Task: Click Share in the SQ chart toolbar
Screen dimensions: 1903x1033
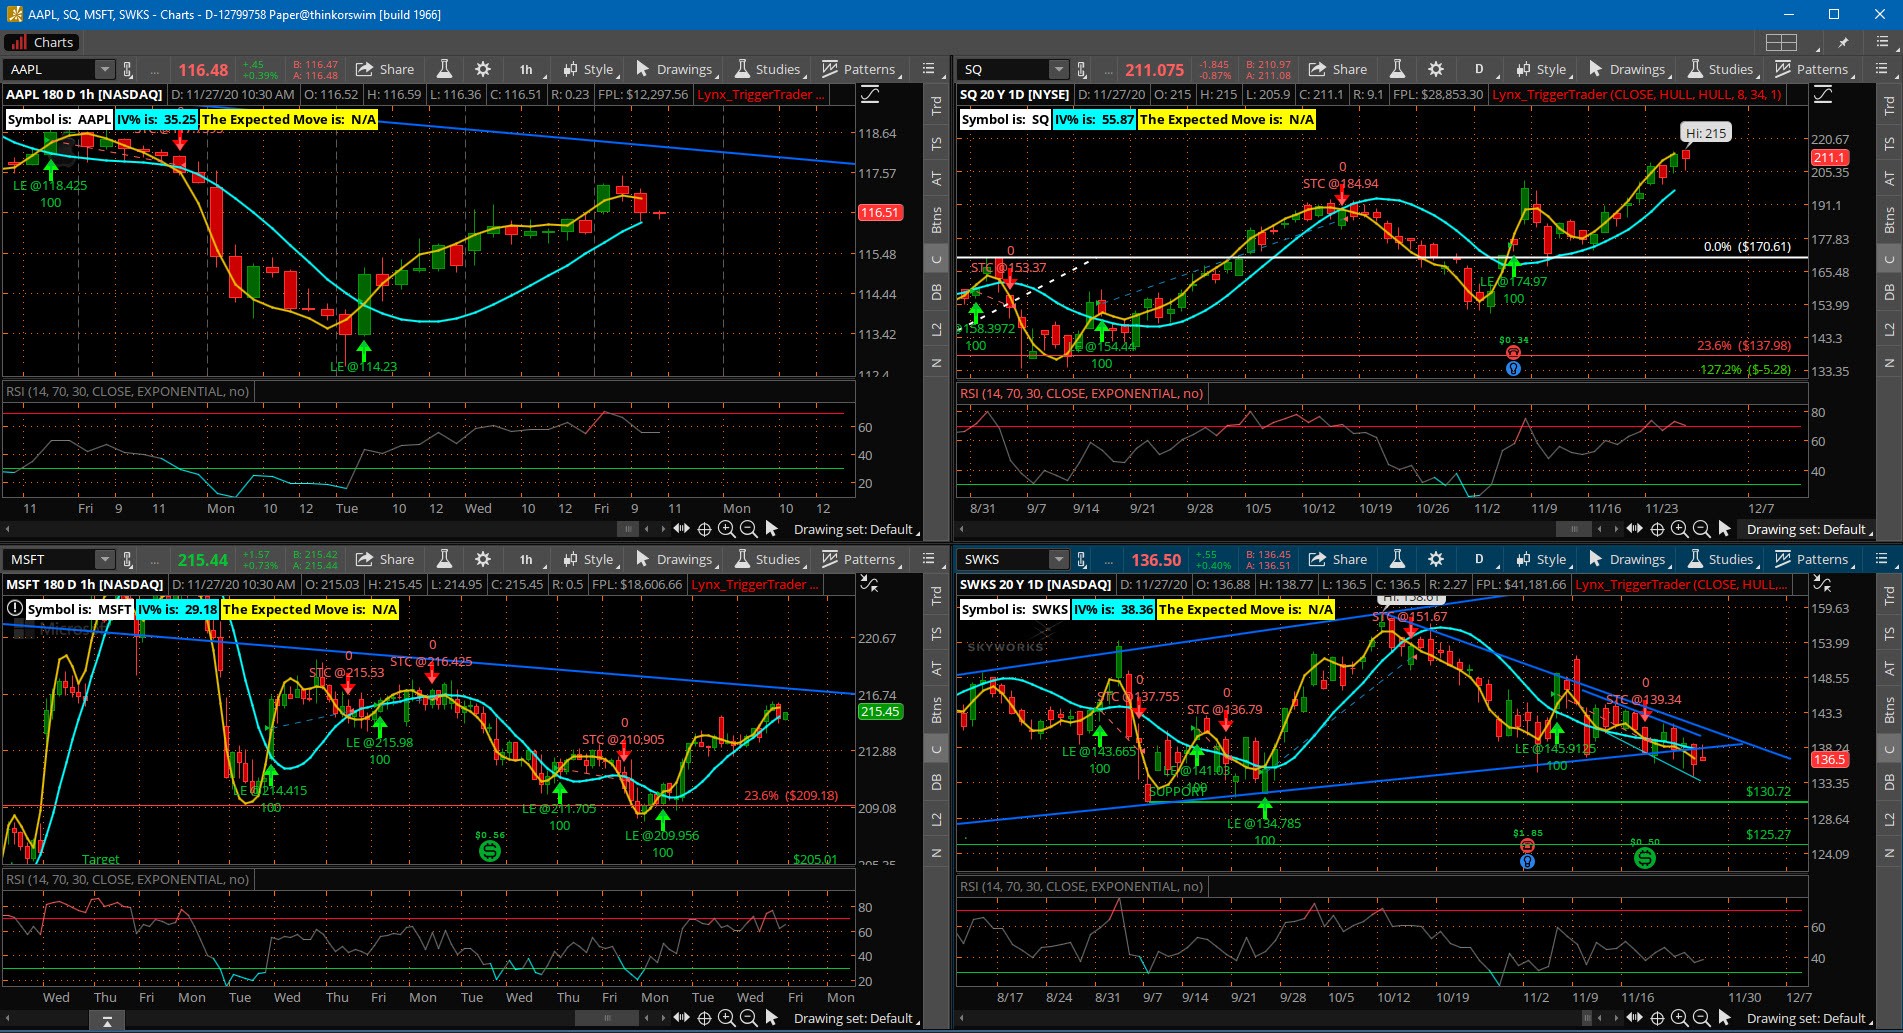Action: tap(1338, 69)
